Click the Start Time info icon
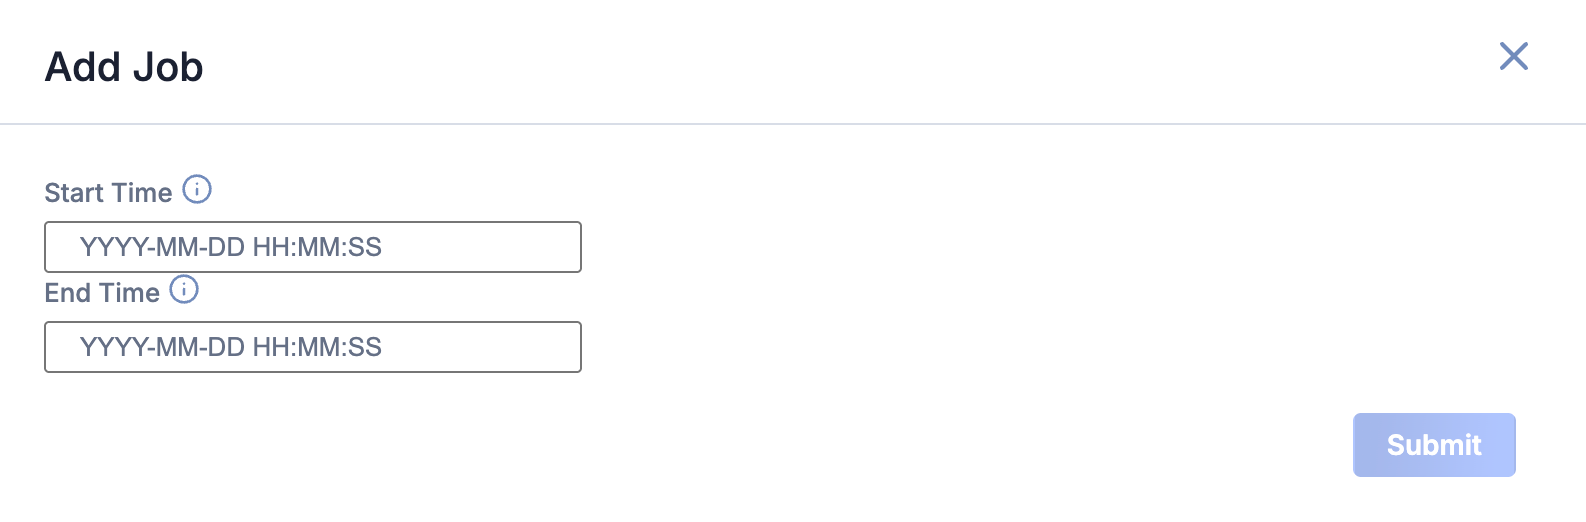Screen dimensions: 1586x522 click(x=197, y=189)
